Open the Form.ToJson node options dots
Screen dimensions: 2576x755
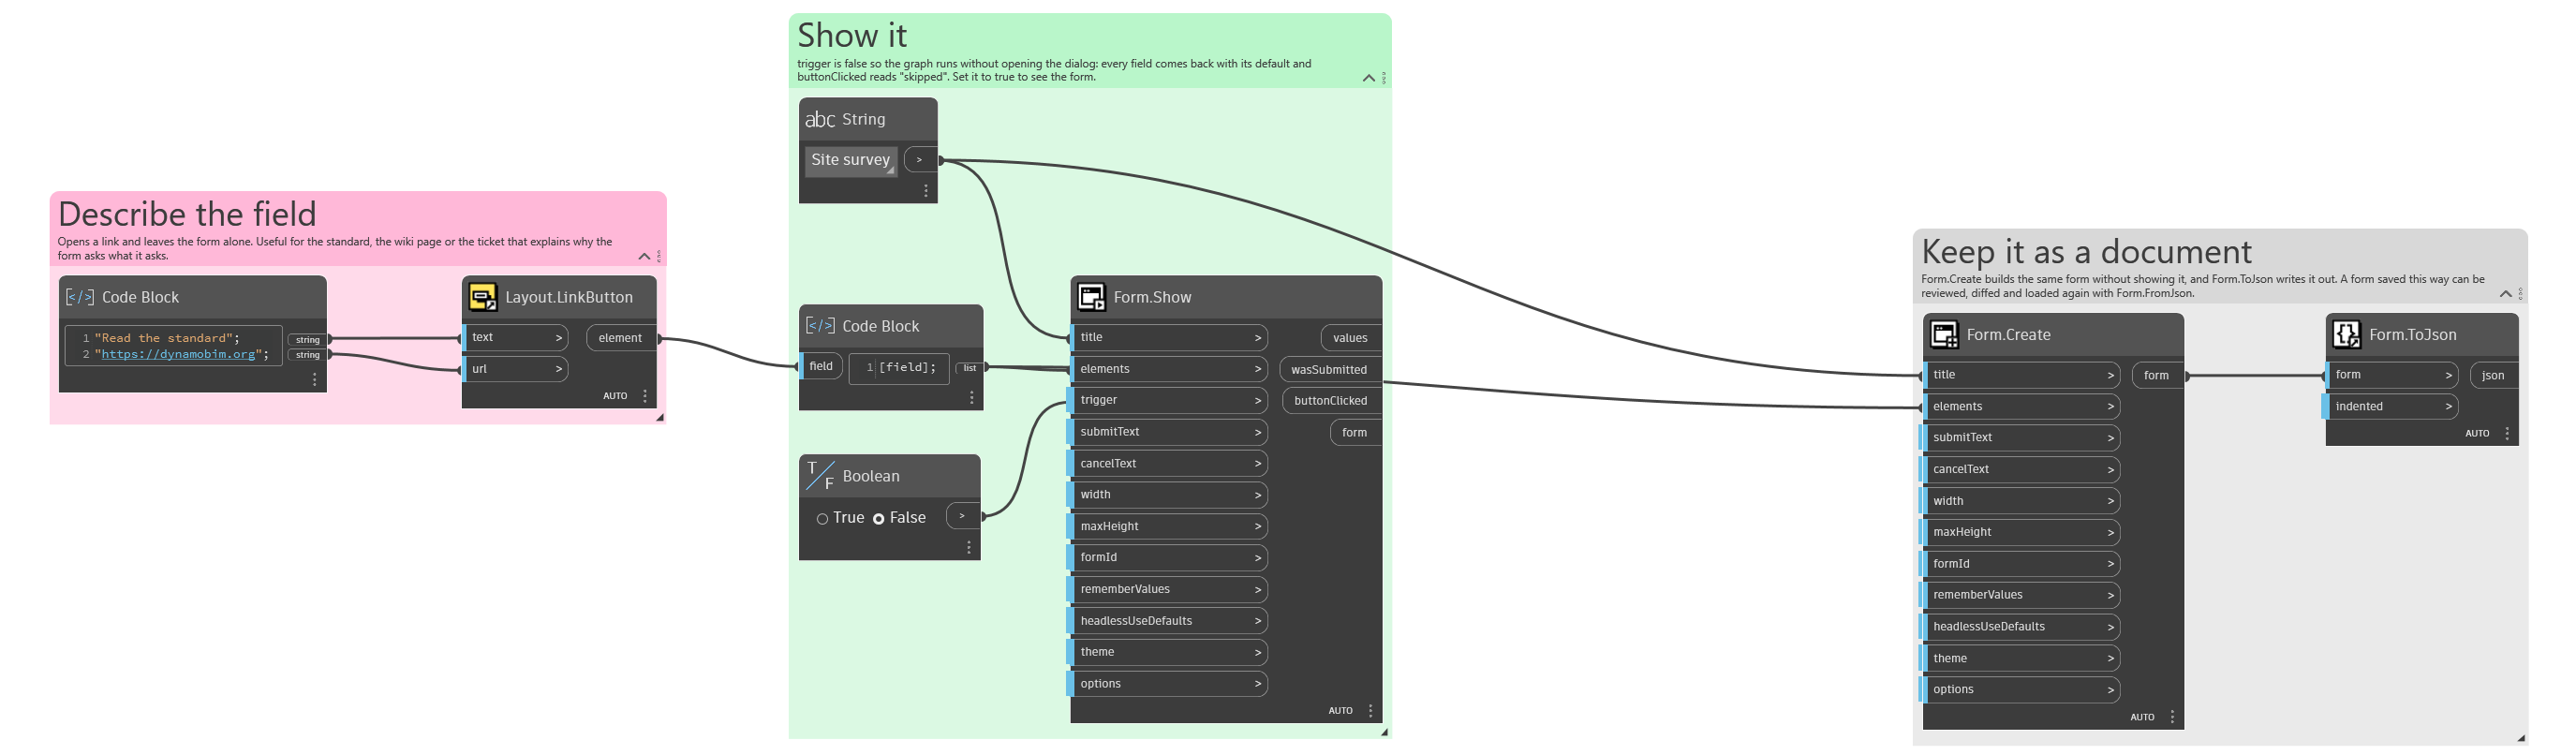click(x=2507, y=434)
